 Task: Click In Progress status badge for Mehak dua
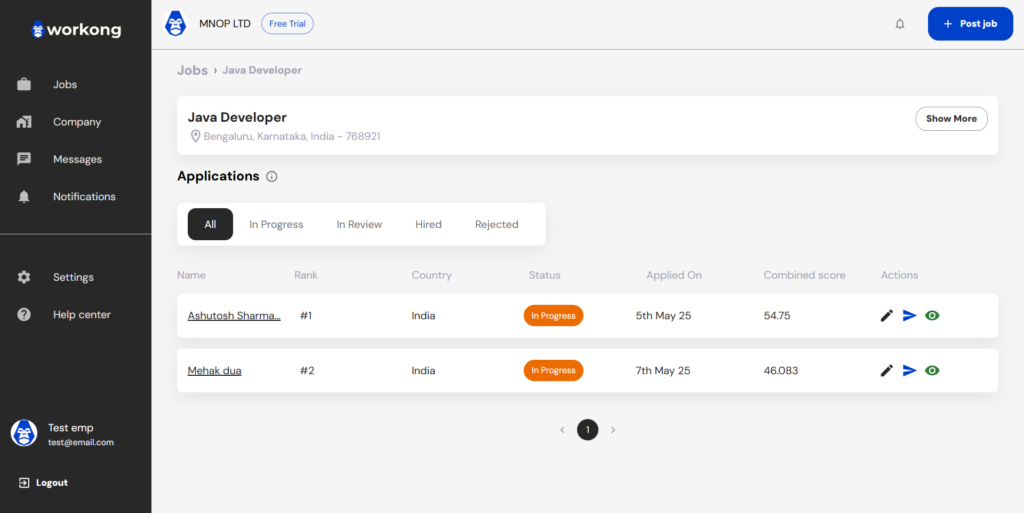click(553, 371)
